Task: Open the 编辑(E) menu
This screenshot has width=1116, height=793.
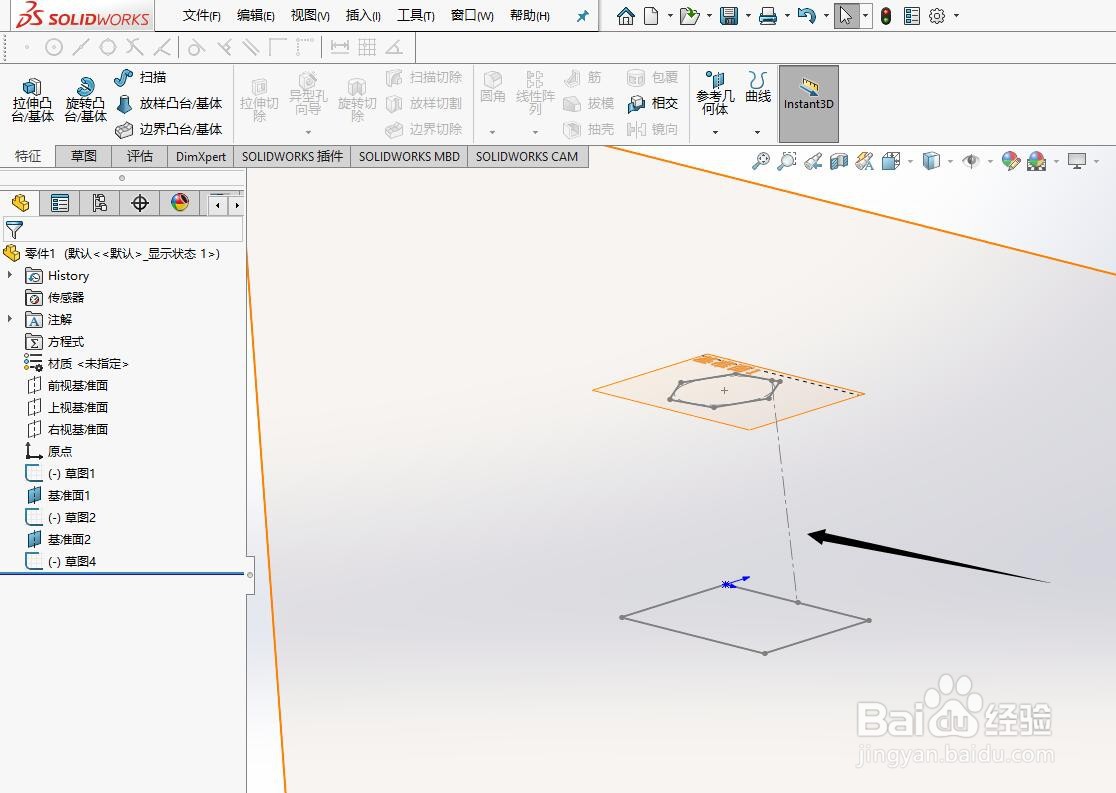Action: pos(256,16)
